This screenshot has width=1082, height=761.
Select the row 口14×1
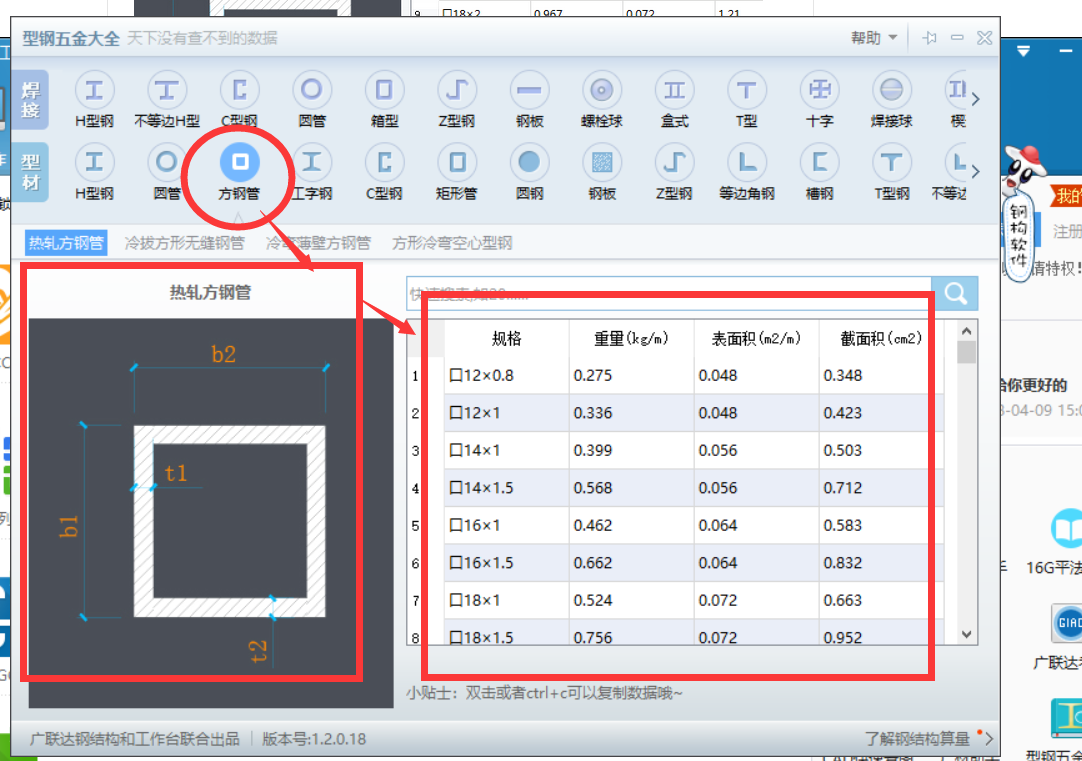point(676,451)
